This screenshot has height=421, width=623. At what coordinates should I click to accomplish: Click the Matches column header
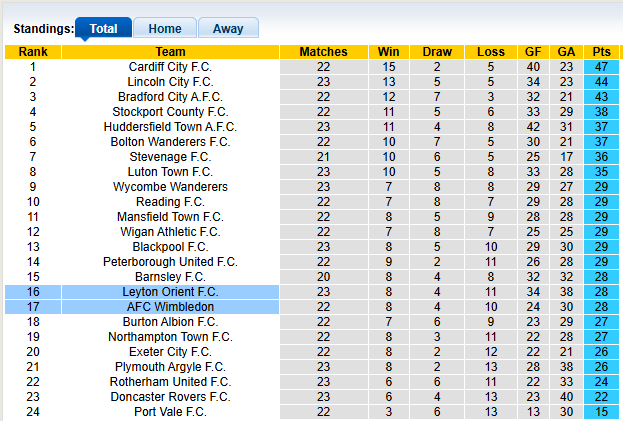tap(323, 52)
